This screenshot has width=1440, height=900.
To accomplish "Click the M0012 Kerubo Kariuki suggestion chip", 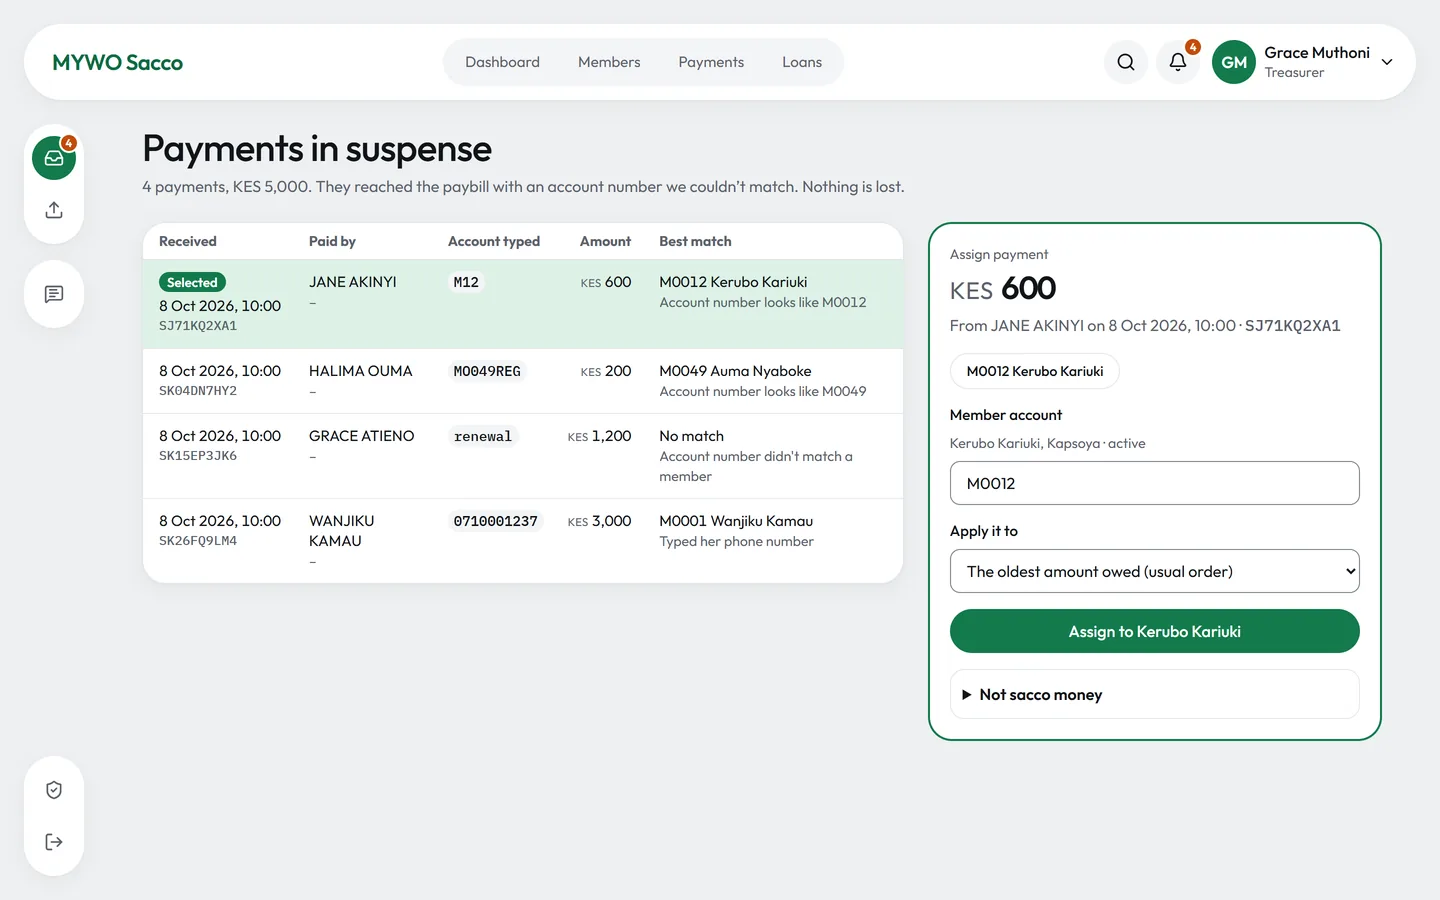I will click(x=1035, y=371).
